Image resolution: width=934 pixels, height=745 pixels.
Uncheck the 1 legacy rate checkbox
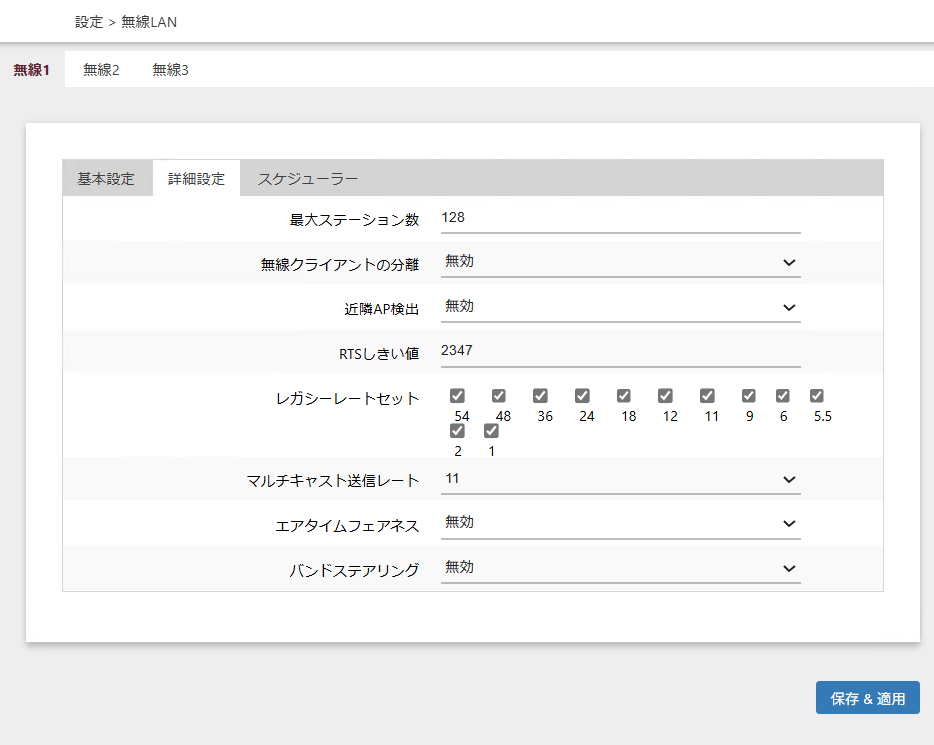[491, 431]
